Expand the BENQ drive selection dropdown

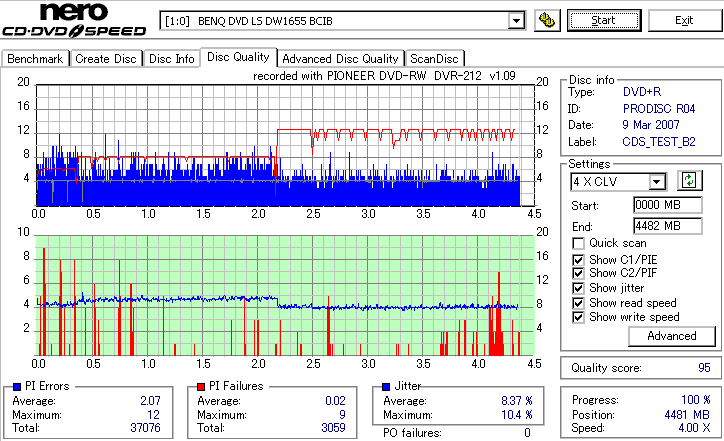pyautogui.click(x=516, y=21)
